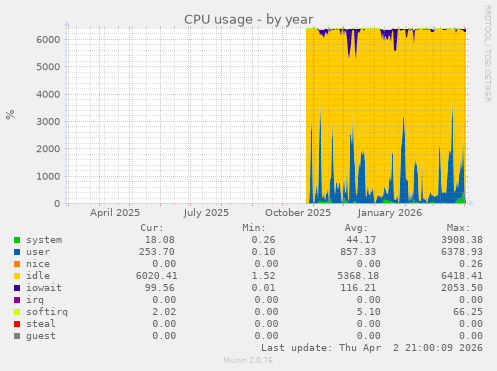Click the purple irq legend swatch
The height and width of the screenshot is (371, 497).
click(17, 300)
